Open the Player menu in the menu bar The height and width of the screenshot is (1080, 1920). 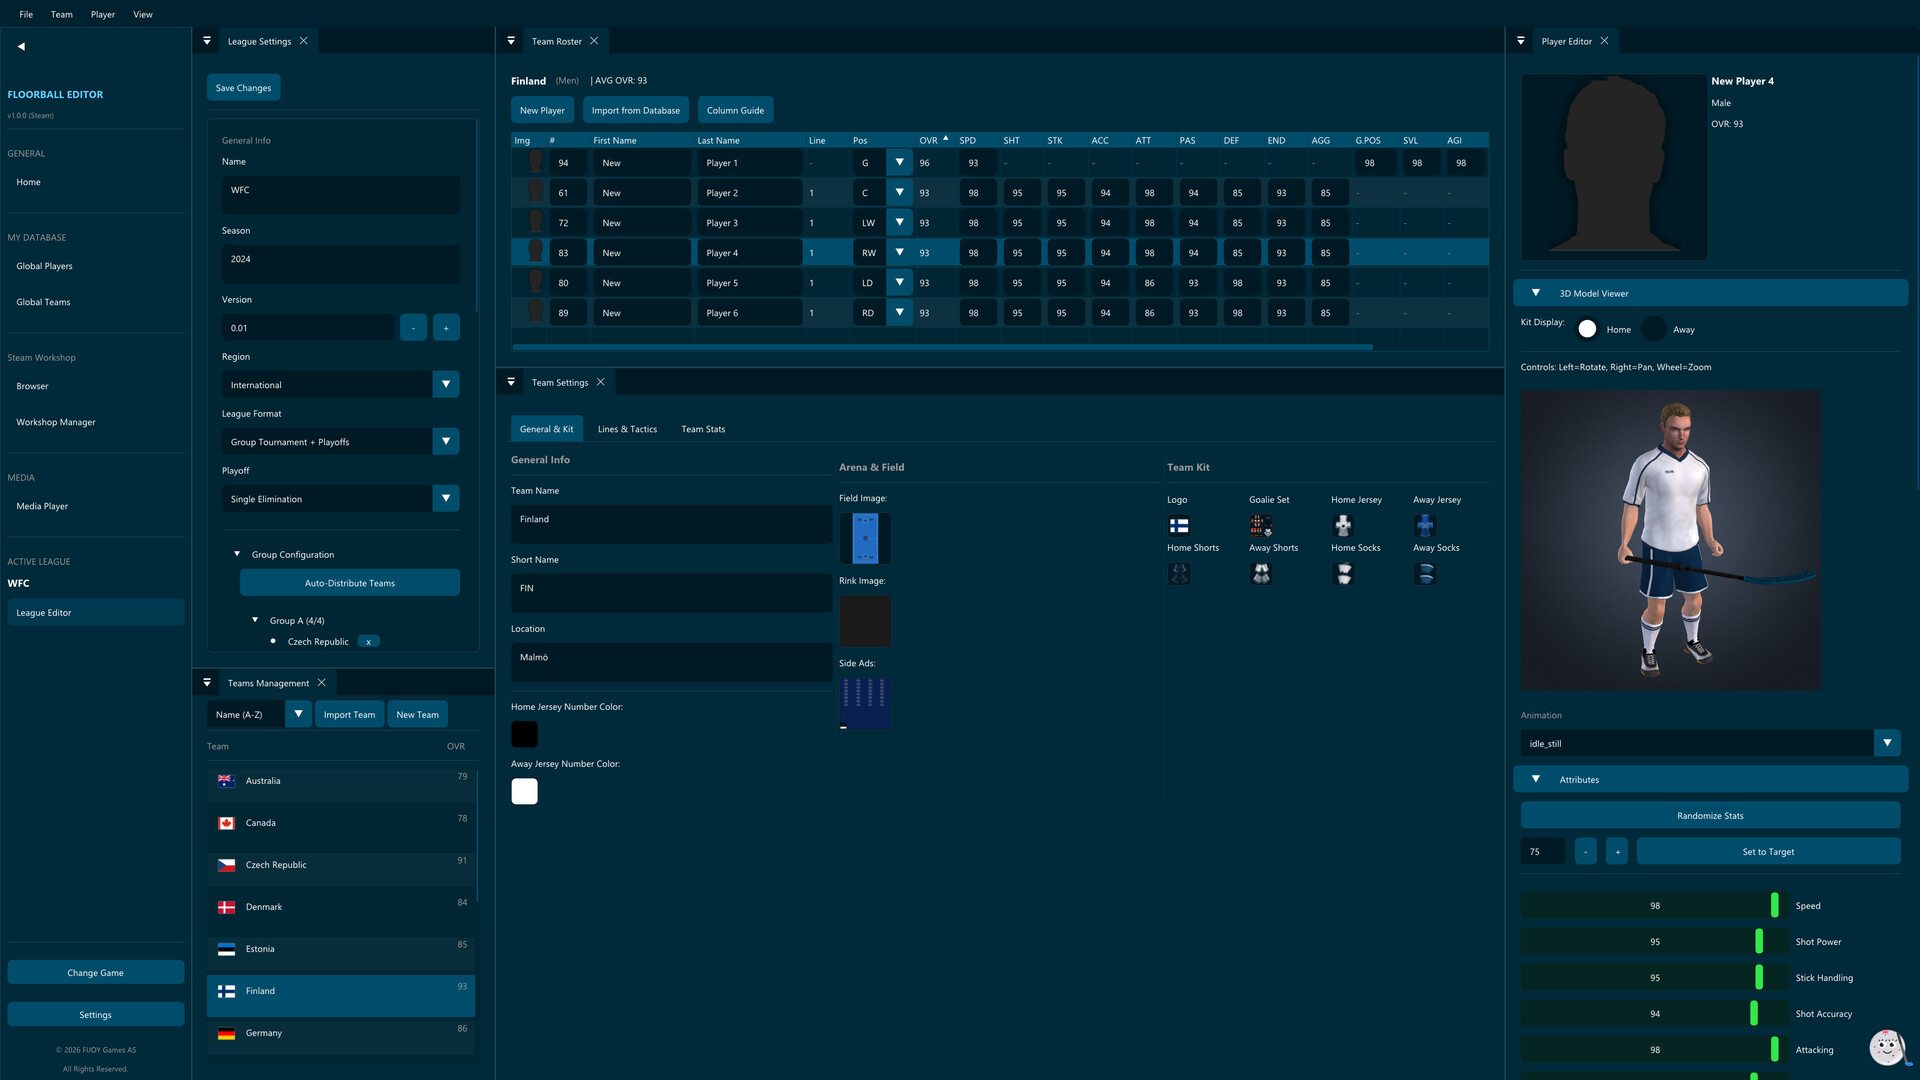(102, 14)
